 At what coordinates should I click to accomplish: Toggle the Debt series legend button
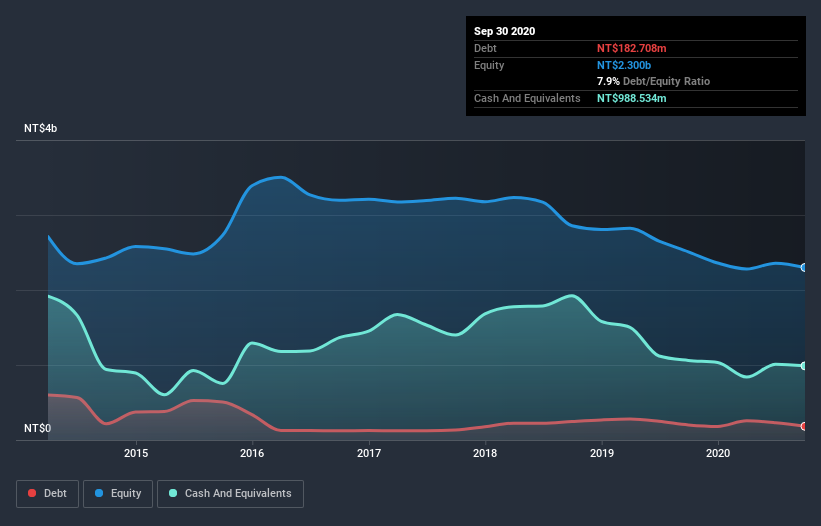tap(48, 494)
